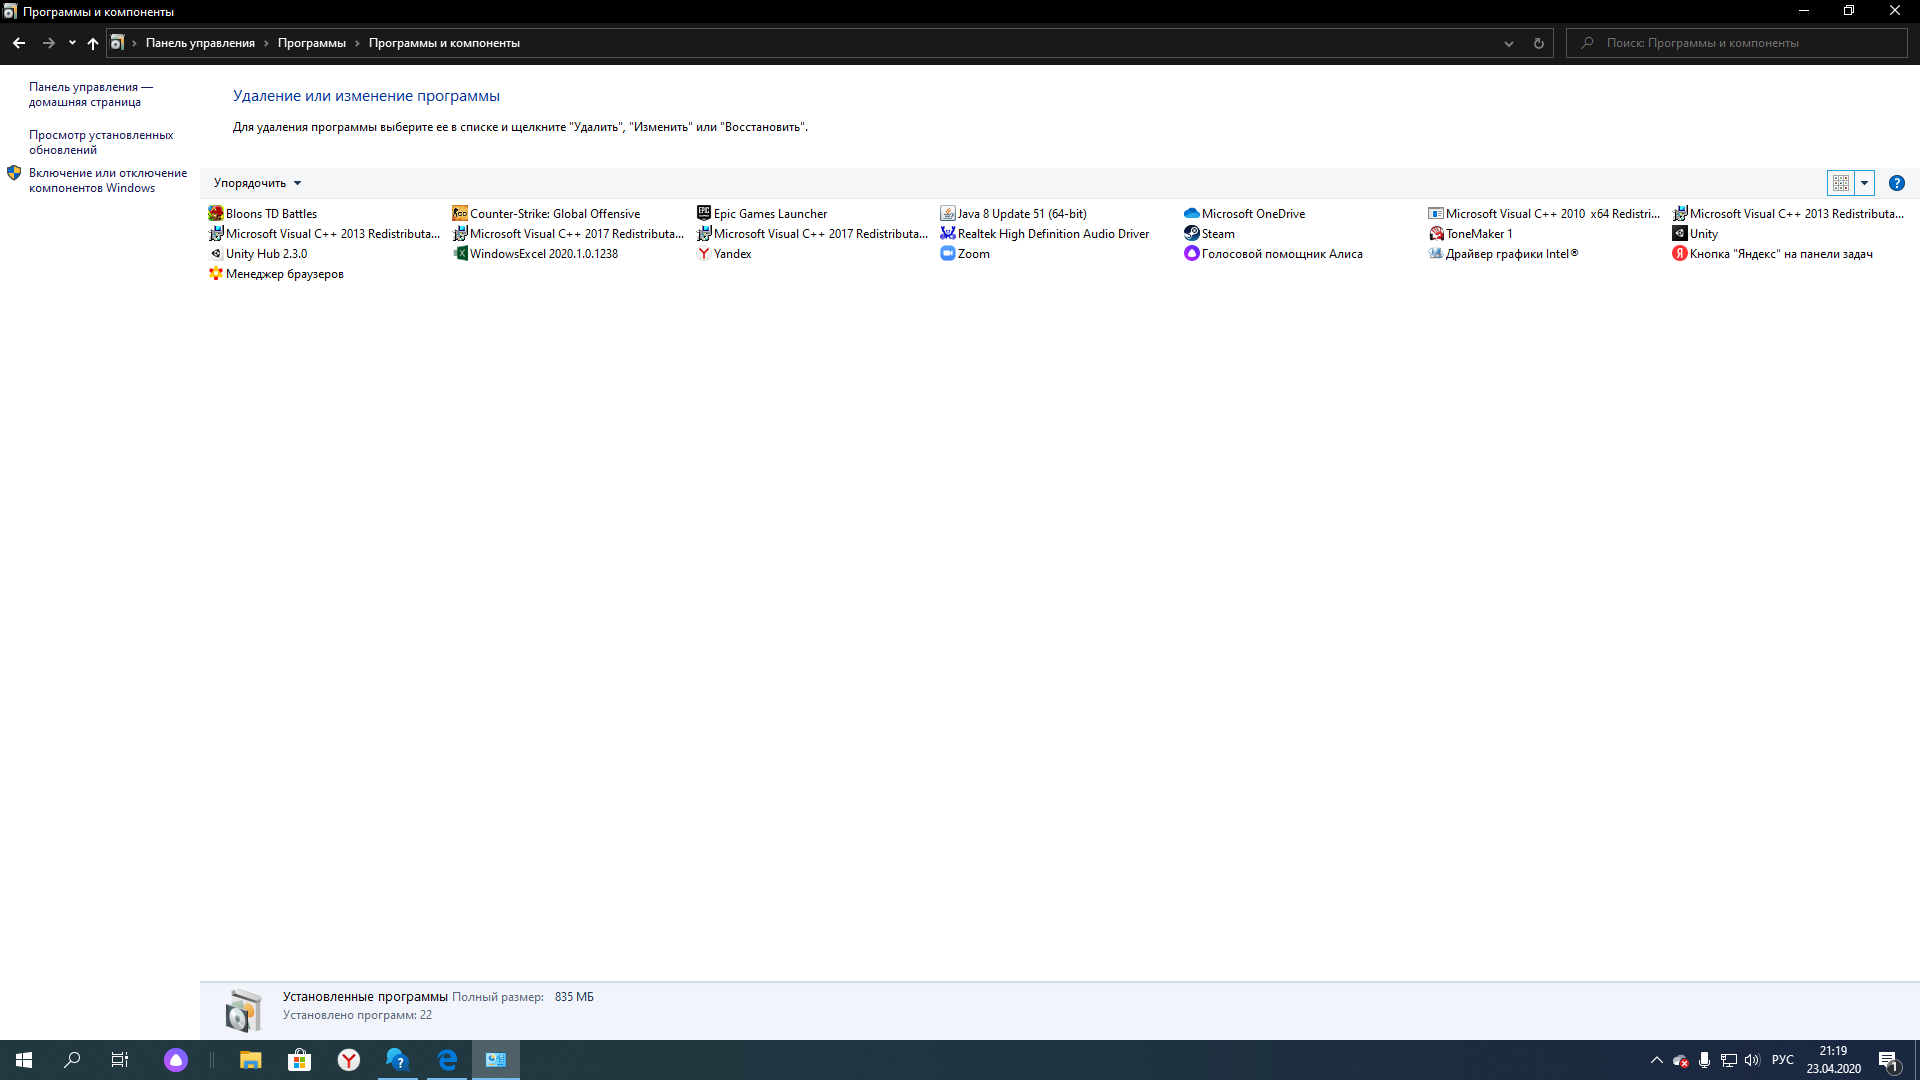Open the microphone tray icon

click(x=1704, y=1060)
